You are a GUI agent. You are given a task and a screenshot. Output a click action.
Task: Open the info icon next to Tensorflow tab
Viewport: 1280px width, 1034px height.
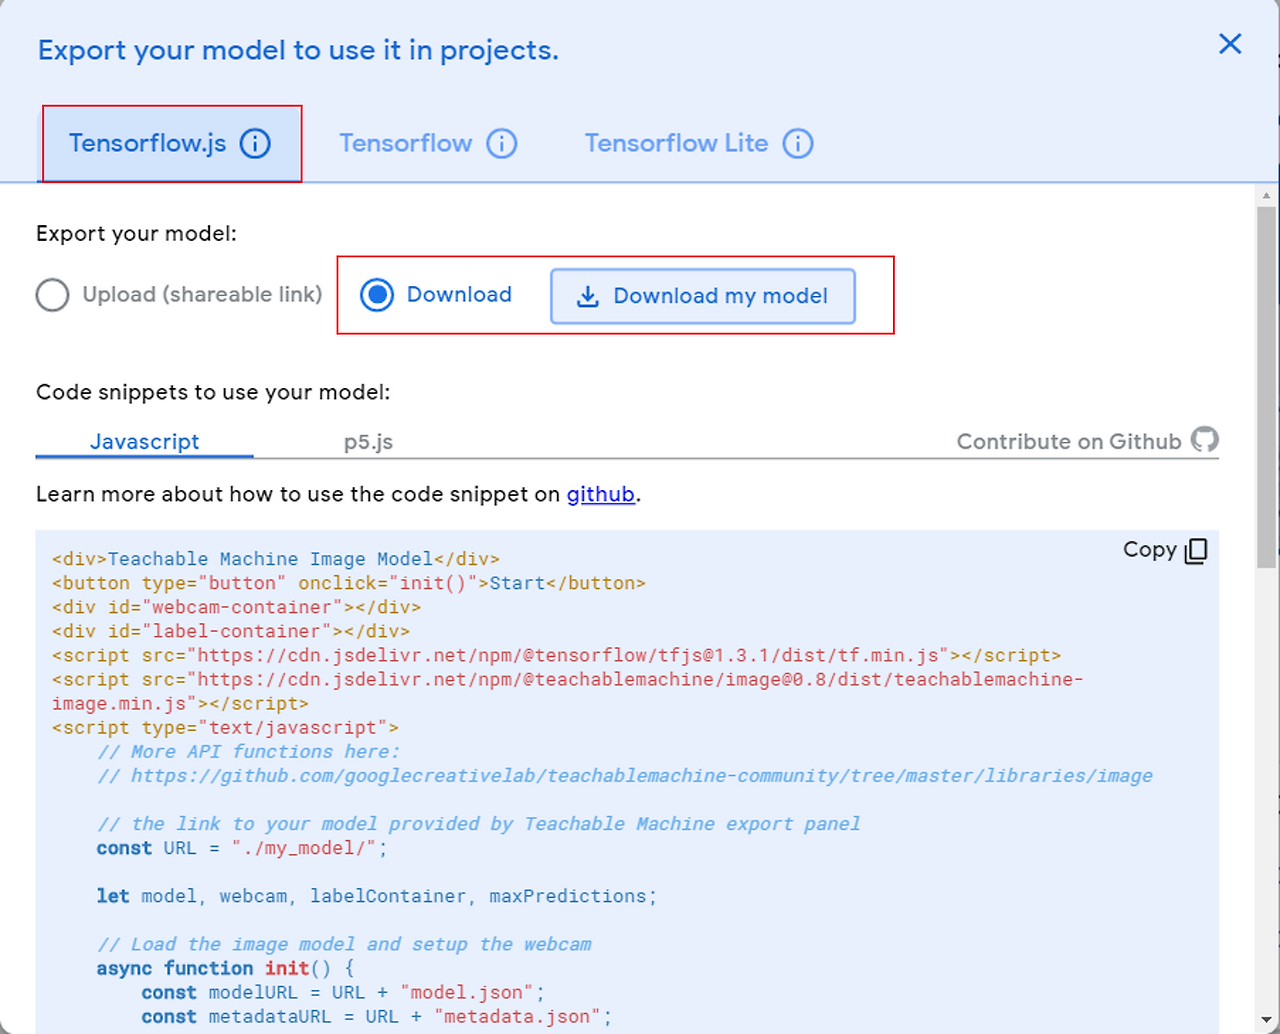[502, 144]
